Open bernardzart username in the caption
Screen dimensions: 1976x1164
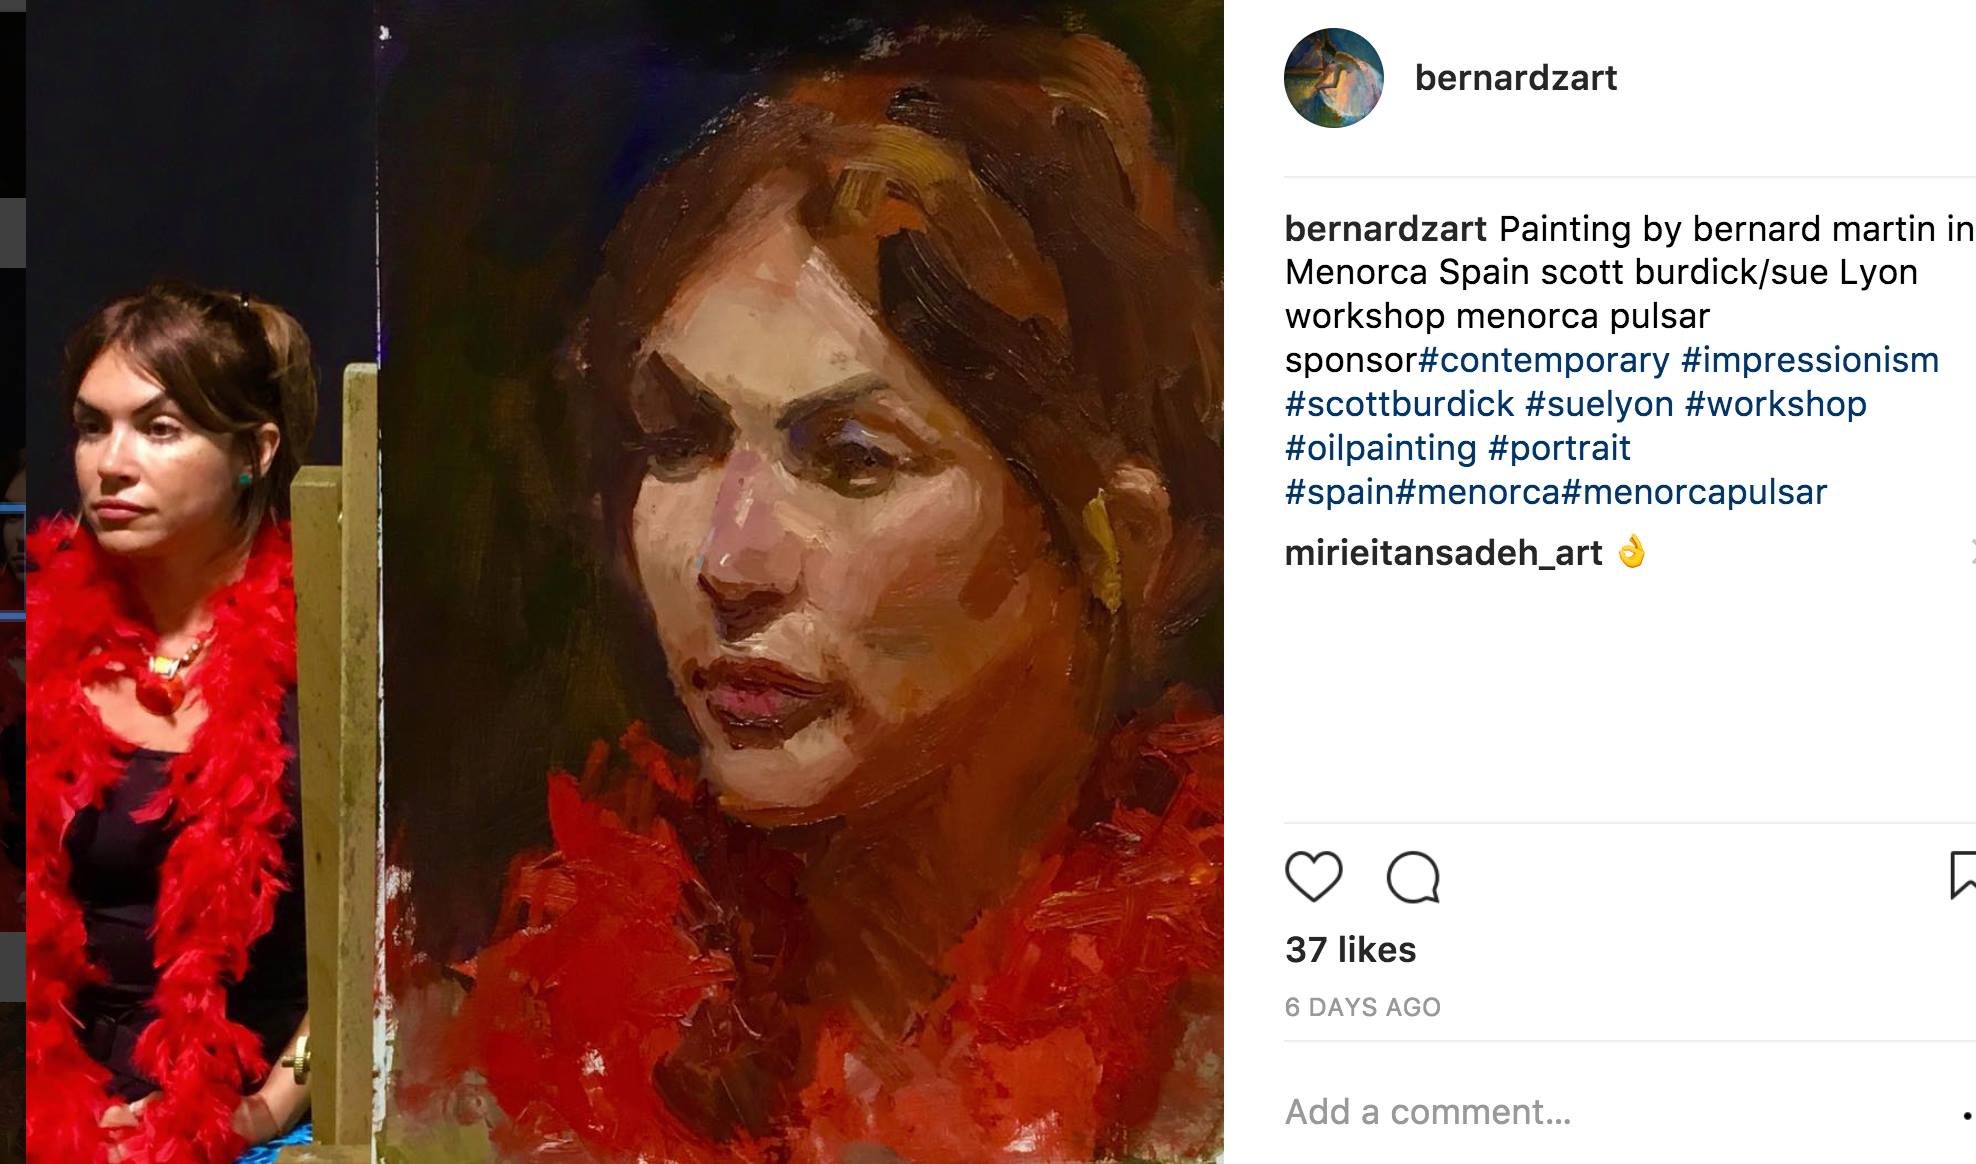1385,229
